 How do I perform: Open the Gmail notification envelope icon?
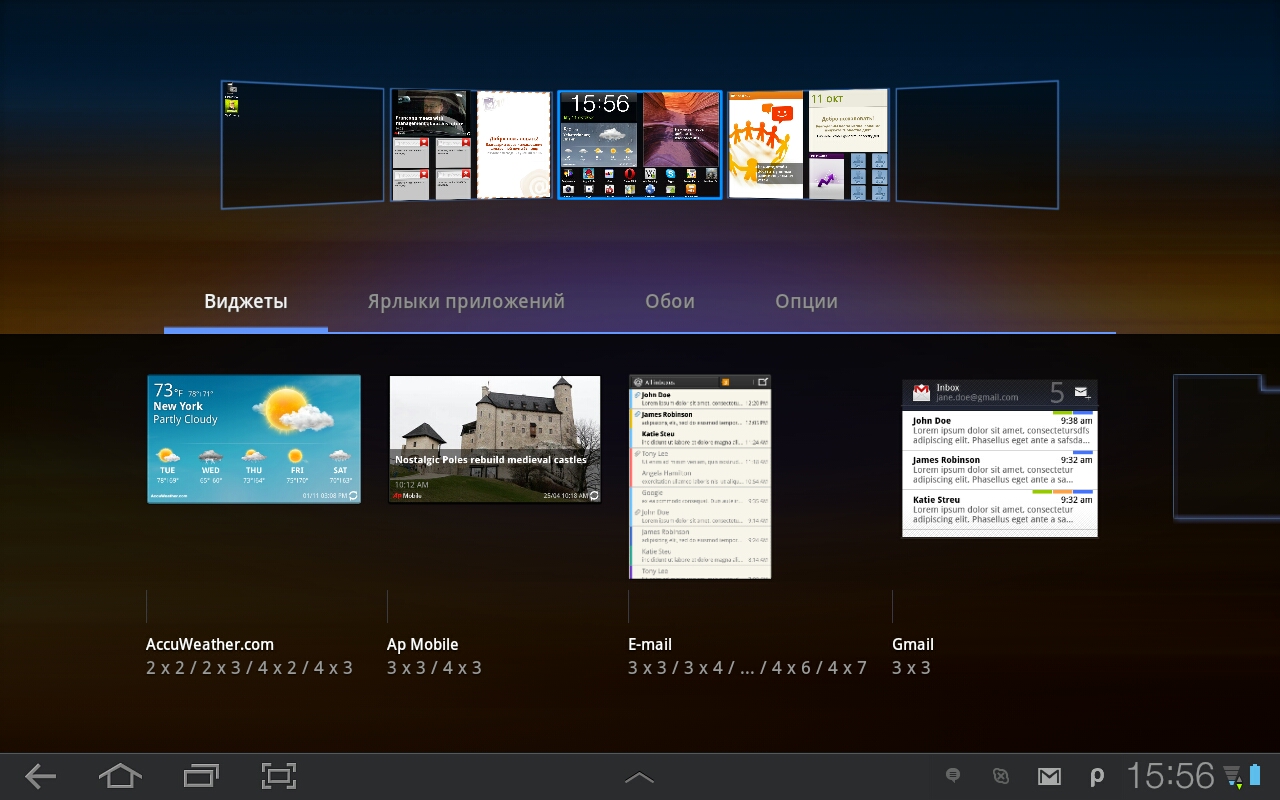pyautogui.click(x=1048, y=776)
